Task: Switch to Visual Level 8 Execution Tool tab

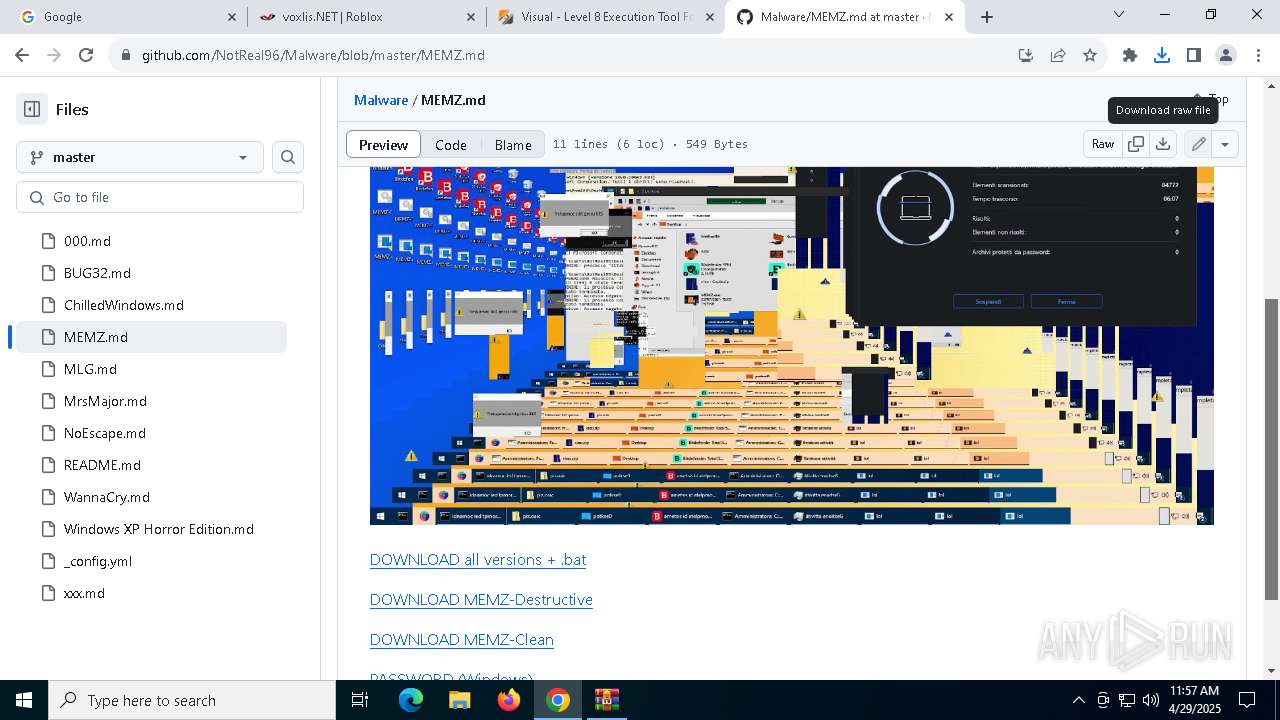Action: [x=606, y=17]
